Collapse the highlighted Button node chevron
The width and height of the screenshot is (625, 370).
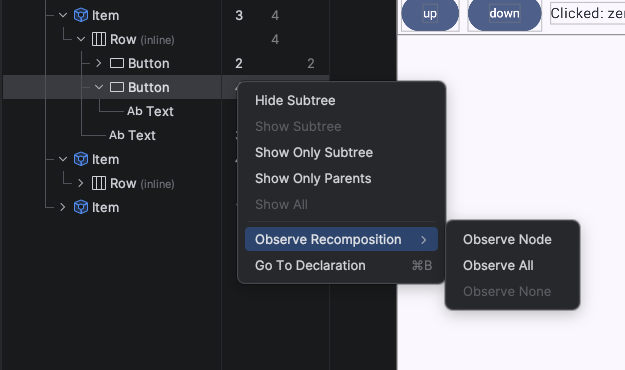pos(99,87)
